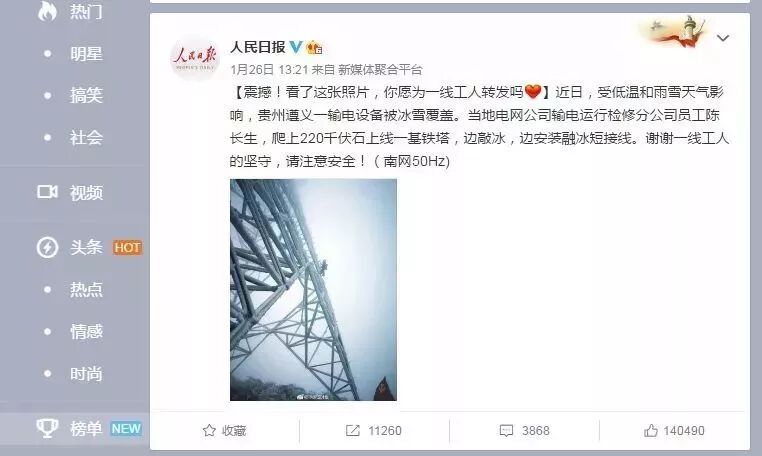Click the 人民日报 profile avatar
Screen dimensions: 762x456
[x=195, y=58]
